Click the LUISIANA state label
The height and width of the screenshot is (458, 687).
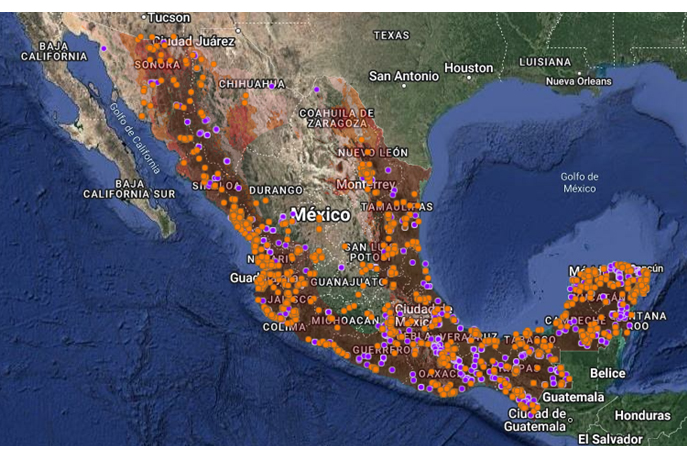(x=545, y=62)
